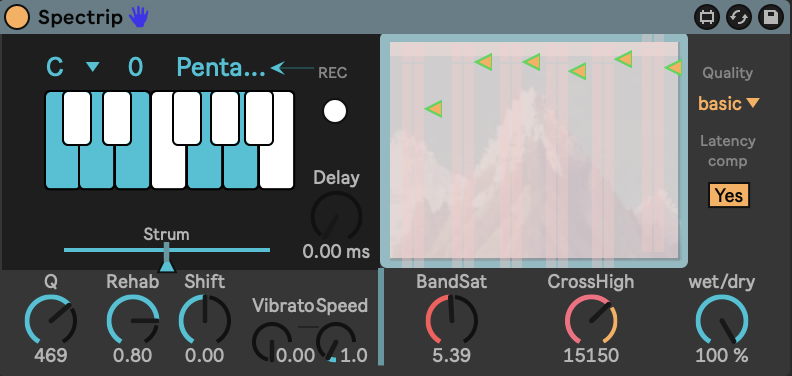Toggle the Spectrip device activator circle
Viewport: 792px width, 376px height.
coord(17,18)
